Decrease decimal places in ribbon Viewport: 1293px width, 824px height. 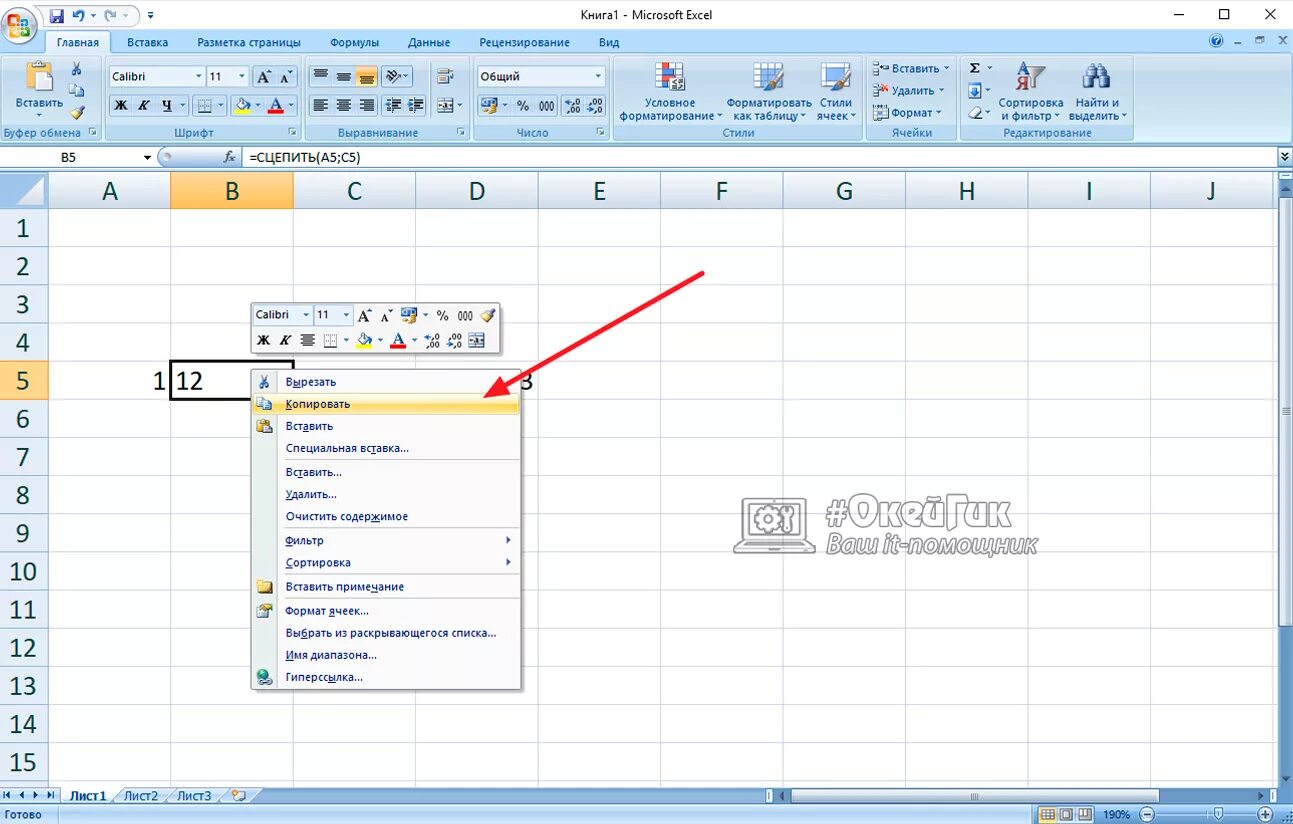[x=595, y=105]
